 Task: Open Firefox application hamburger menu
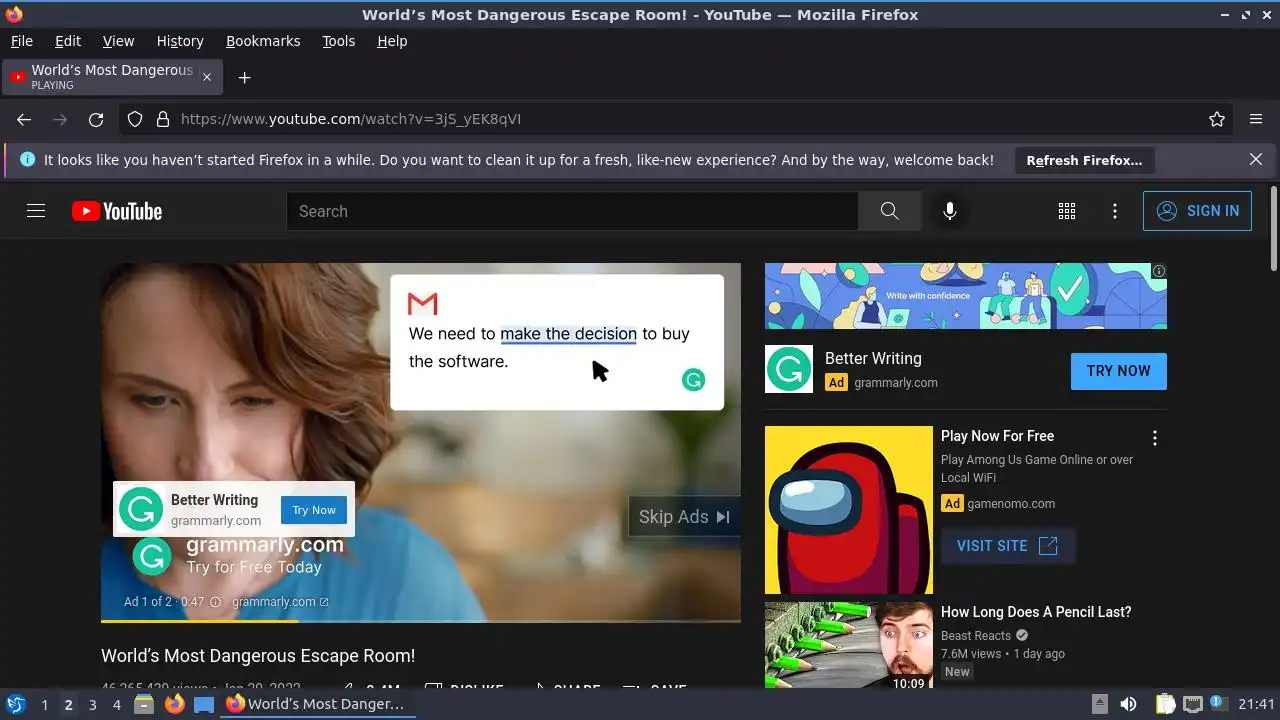coord(1256,119)
